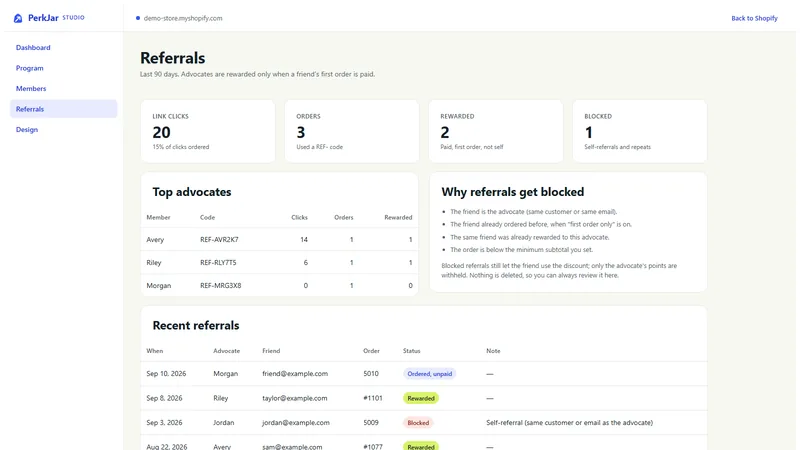
Task: Open the Design section
Action: click(x=27, y=130)
